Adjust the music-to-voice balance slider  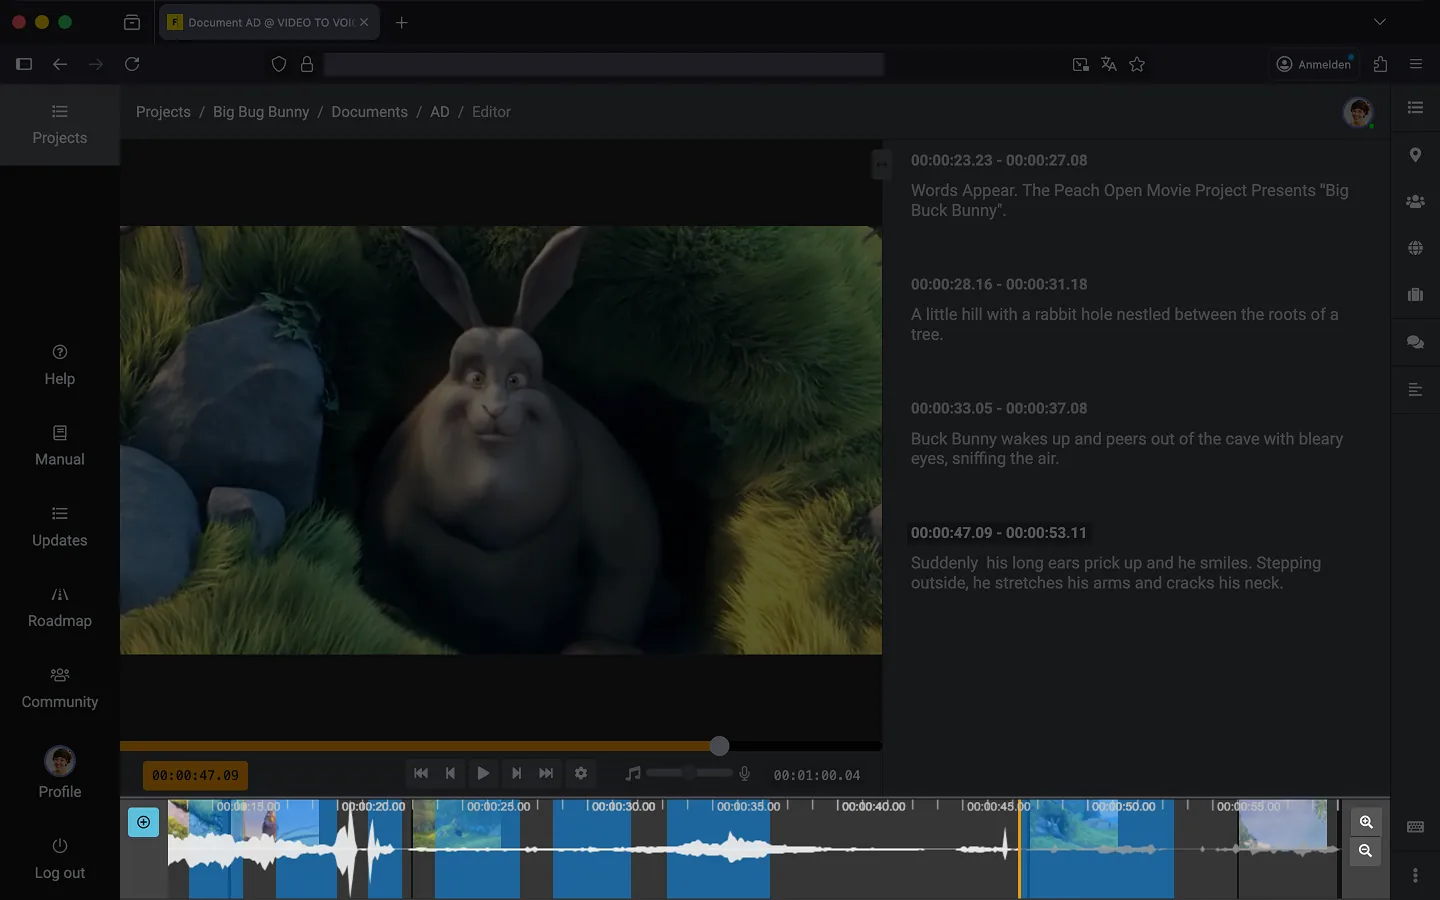(x=689, y=773)
